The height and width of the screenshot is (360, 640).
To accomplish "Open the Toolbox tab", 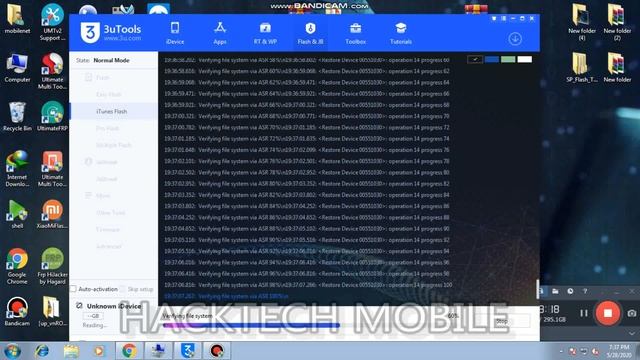I will pos(355,33).
